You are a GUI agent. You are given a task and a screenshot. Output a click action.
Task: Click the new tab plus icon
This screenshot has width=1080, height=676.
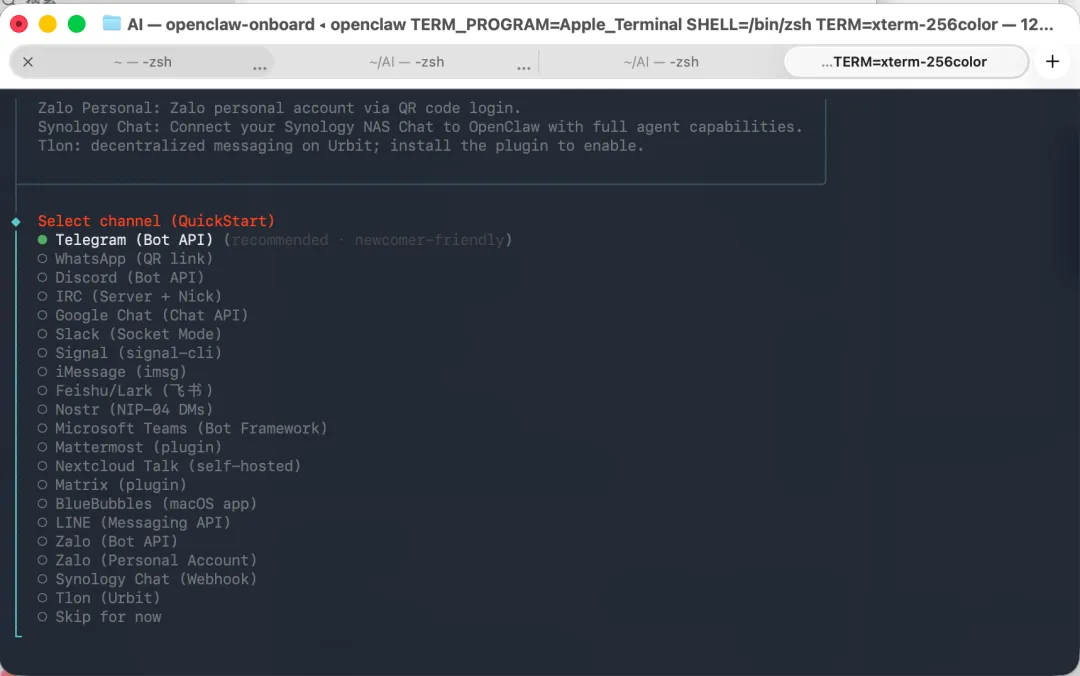tap(1052, 61)
